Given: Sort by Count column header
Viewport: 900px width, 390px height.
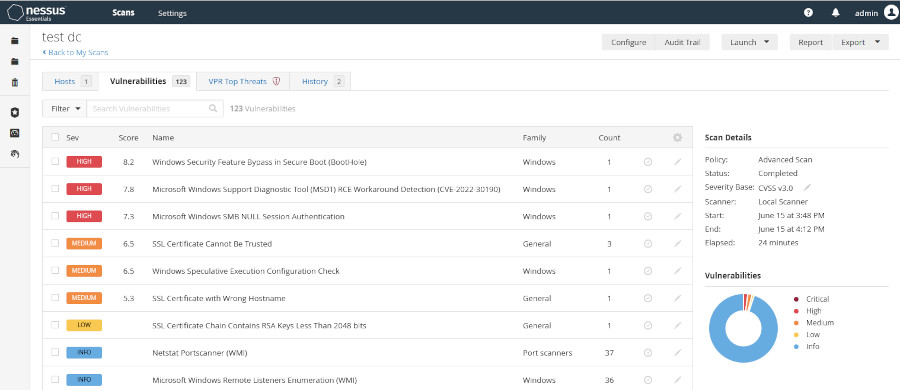Looking at the screenshot, I should 609,138.
